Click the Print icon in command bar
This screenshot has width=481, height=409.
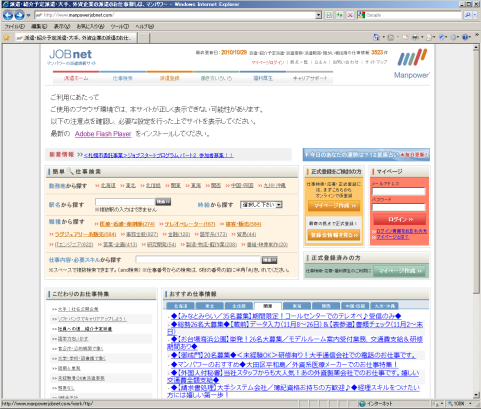pyautogui.click(x=415, y=37)
